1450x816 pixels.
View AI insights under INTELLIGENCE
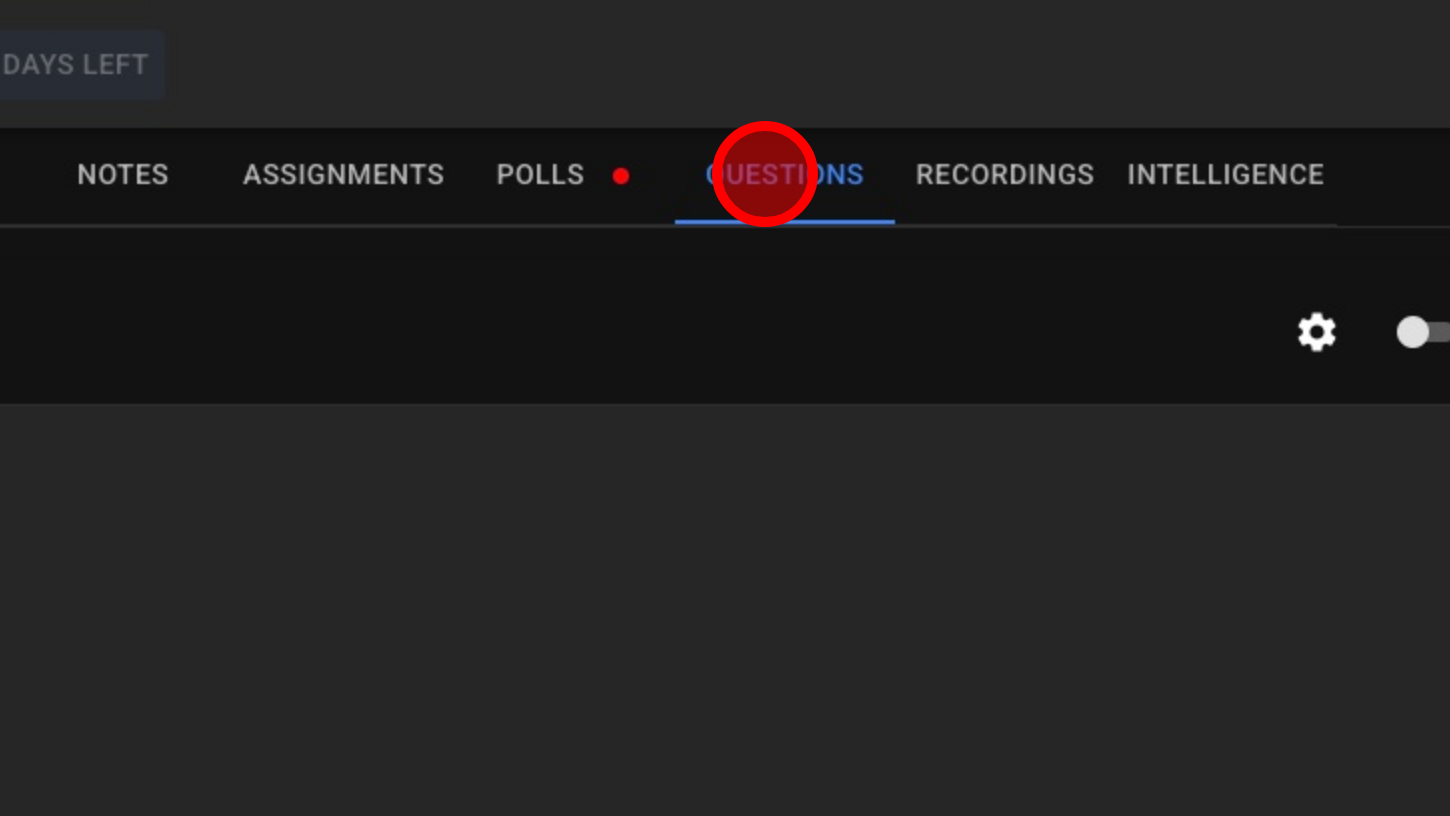(1225, 175)
